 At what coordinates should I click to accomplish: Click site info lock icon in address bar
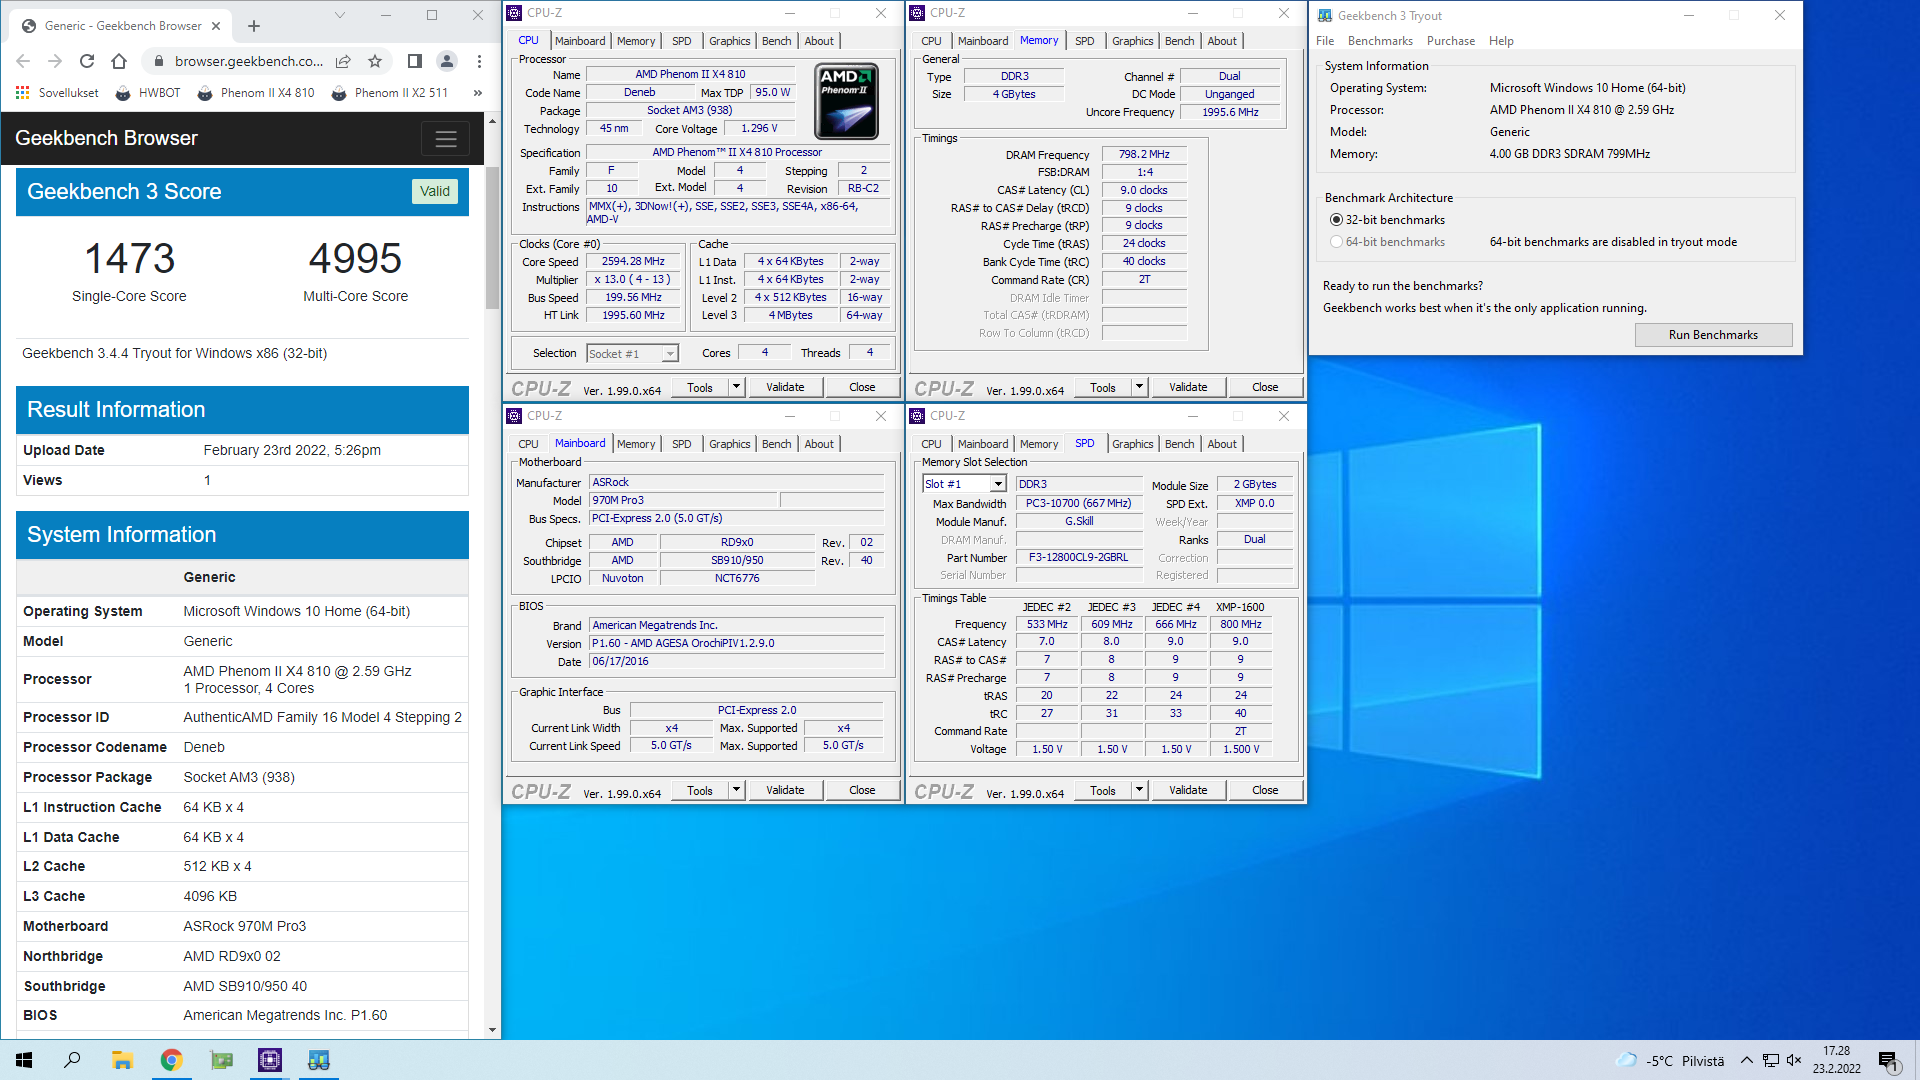click(157, 61)
